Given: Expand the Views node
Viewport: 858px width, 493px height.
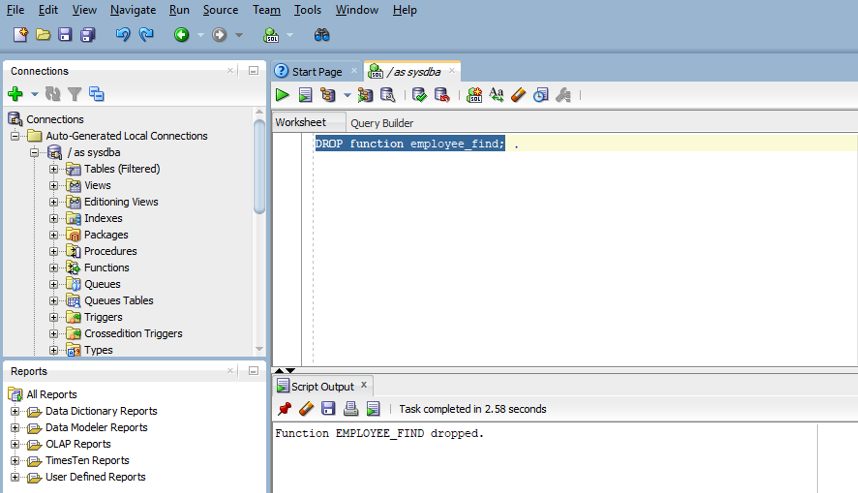Looking at the screenshot, I should click(x=53, y=185).
